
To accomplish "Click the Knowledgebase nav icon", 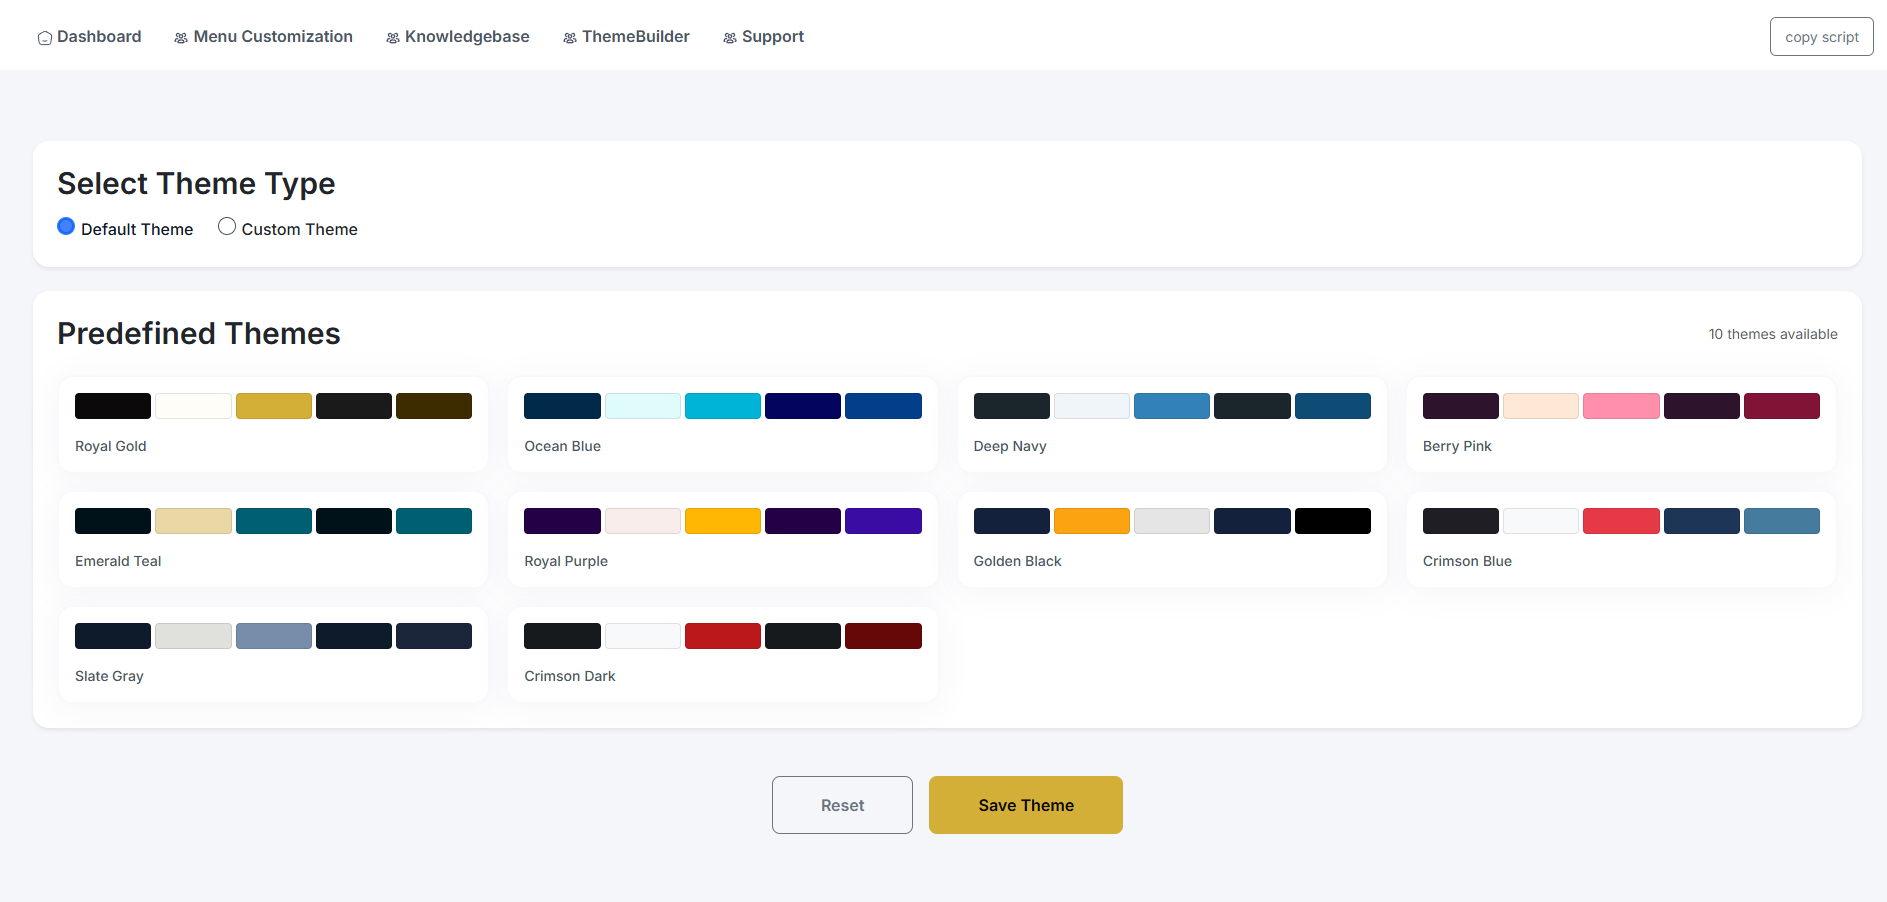I will pyautogui.click(x=393, y=38).
